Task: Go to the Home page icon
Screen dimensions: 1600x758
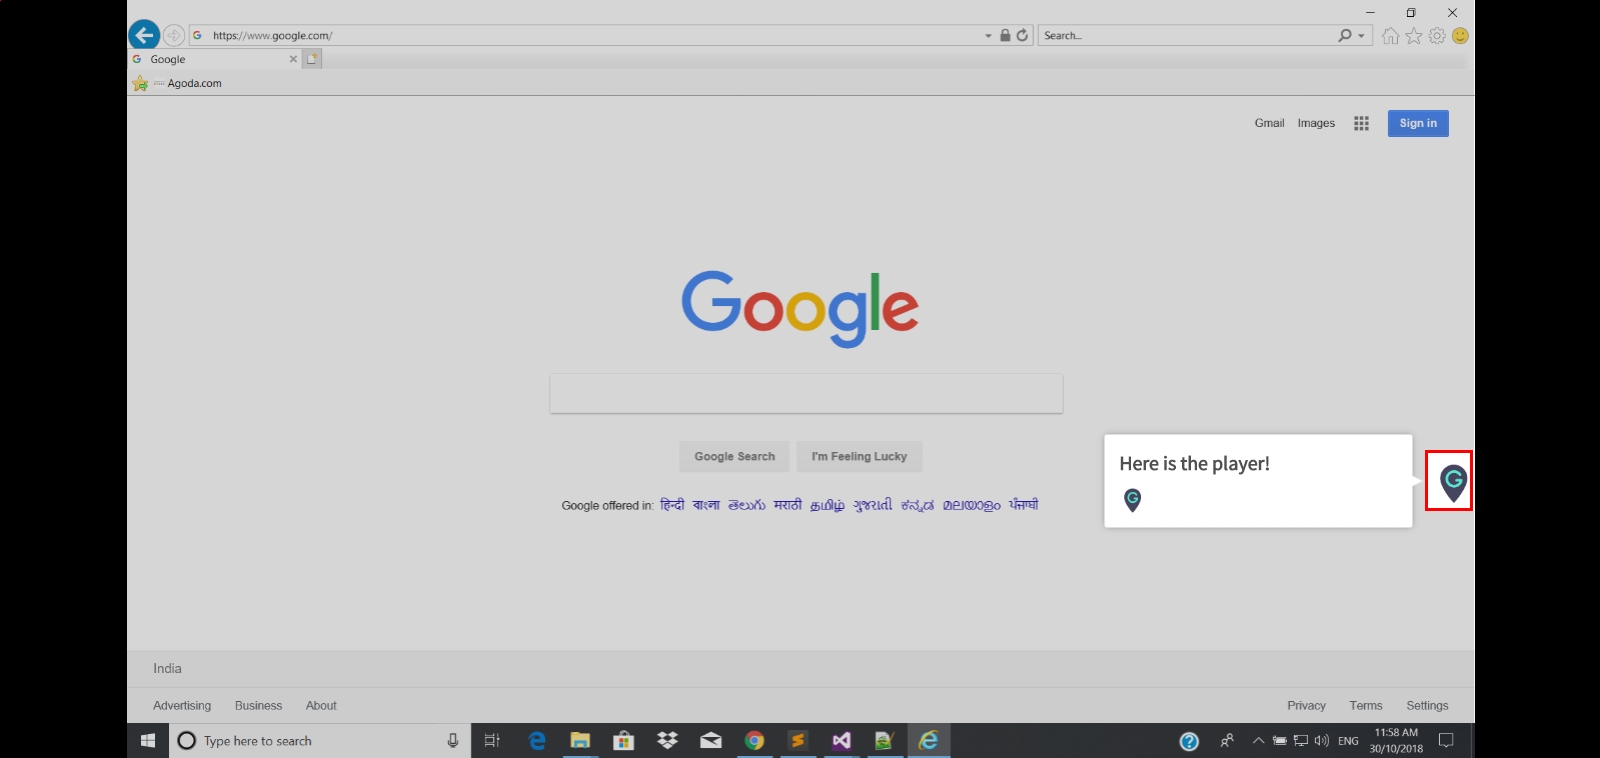Action: tap(1390, 36)
